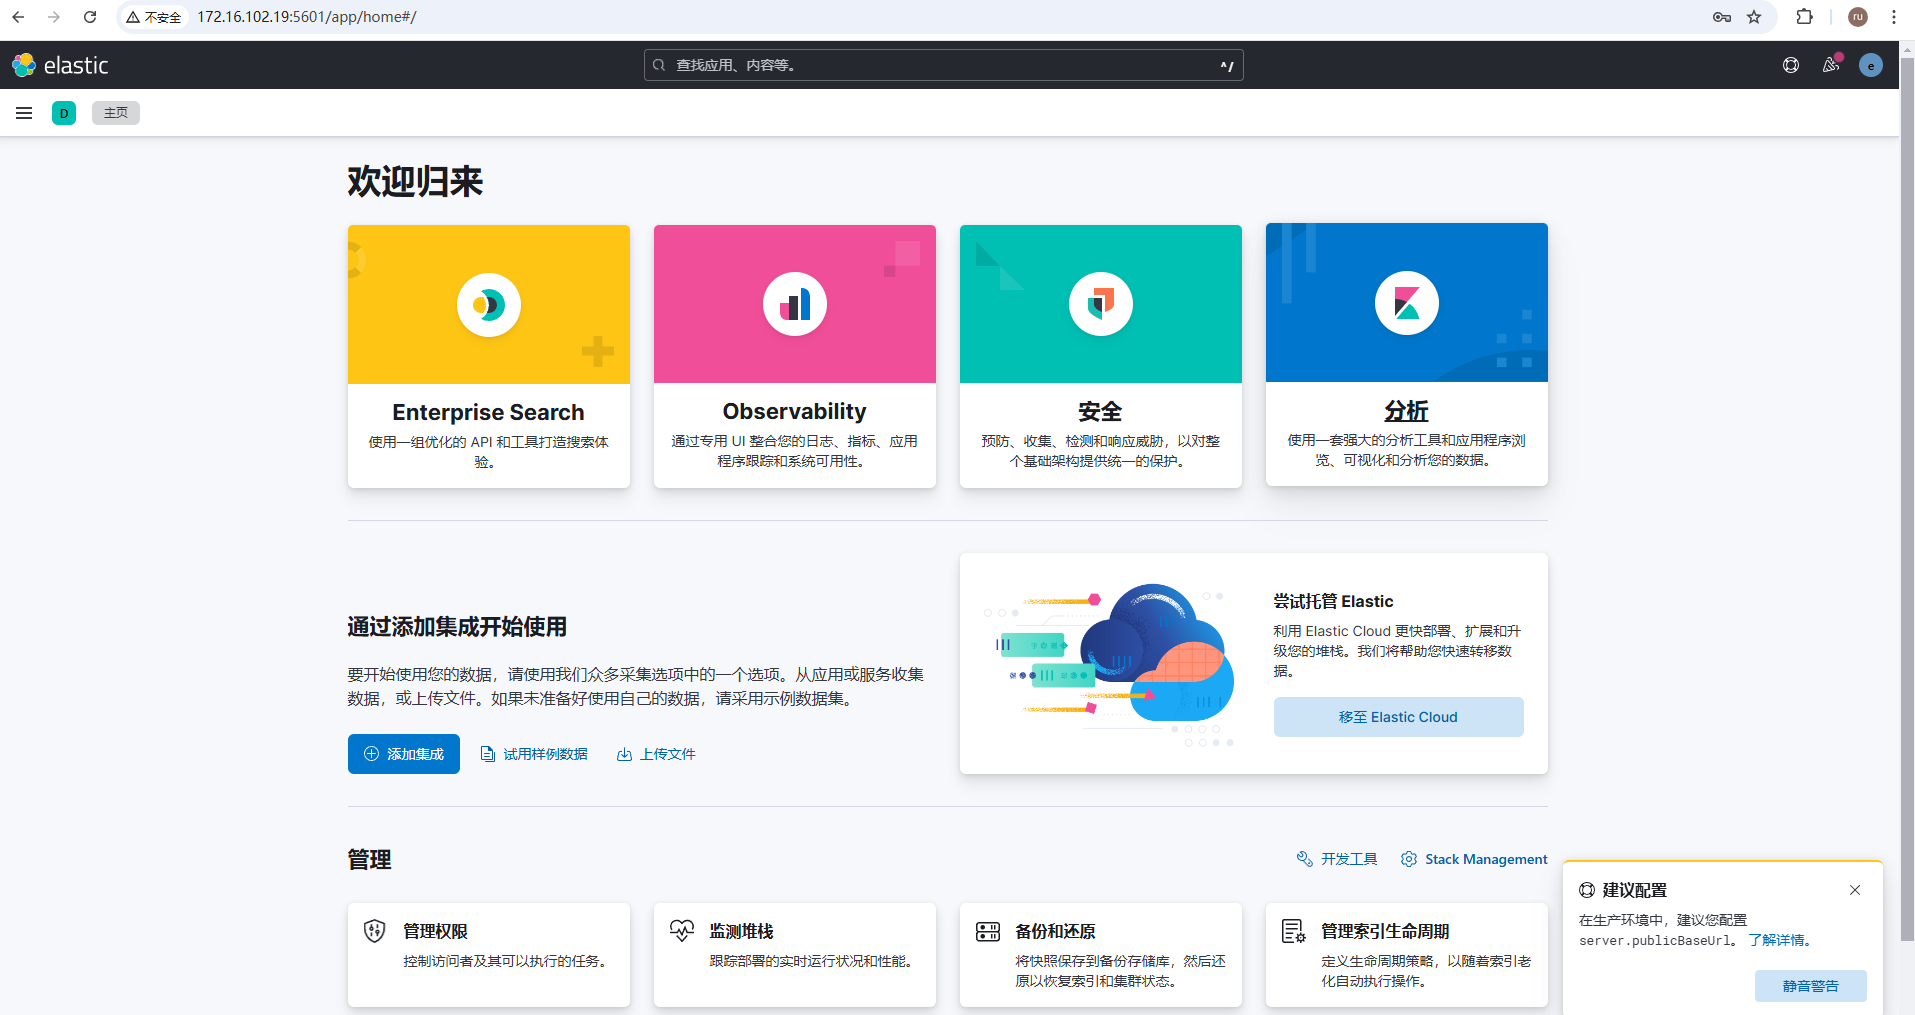
Task: Click the page vertical scrollbar
Action: 1907,498
